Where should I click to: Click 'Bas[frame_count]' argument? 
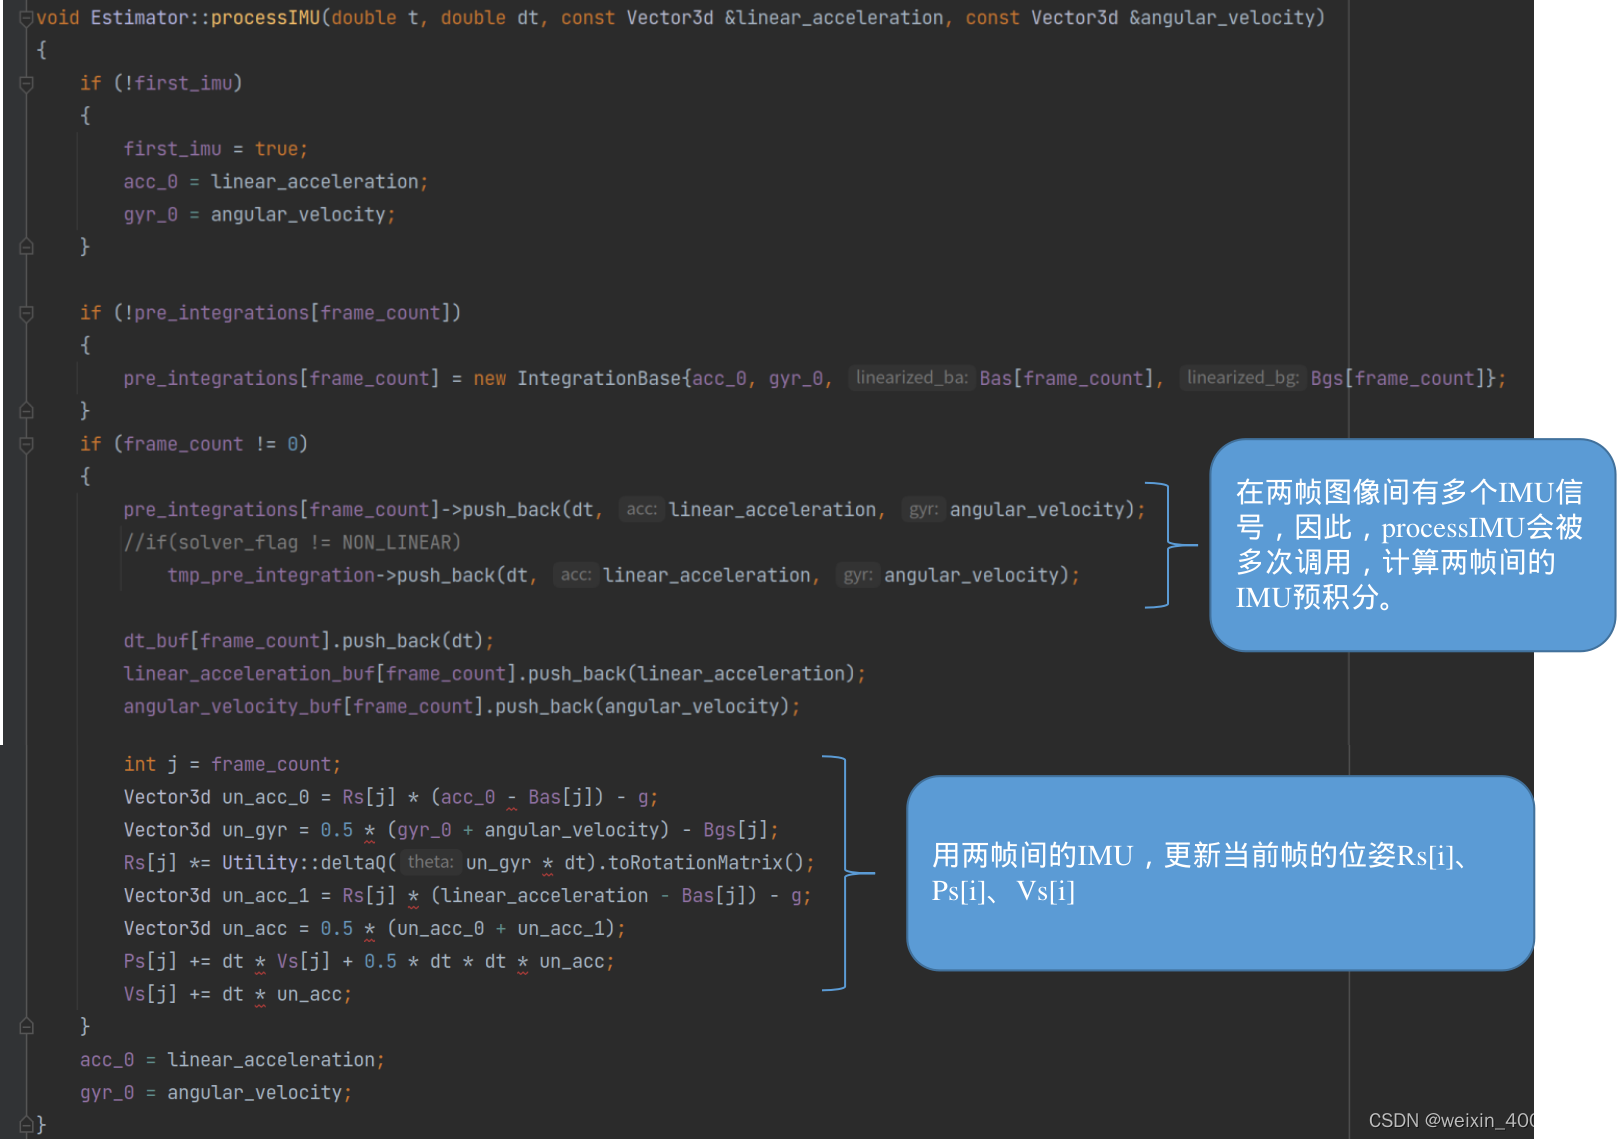1067,379
